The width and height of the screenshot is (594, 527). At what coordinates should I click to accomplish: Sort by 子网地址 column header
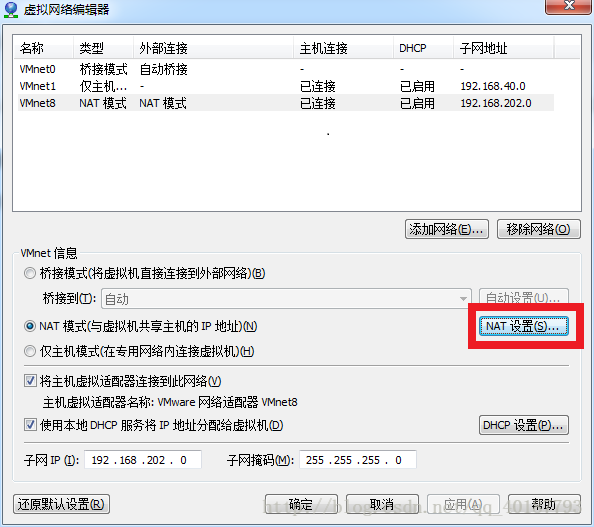(503, 48)
